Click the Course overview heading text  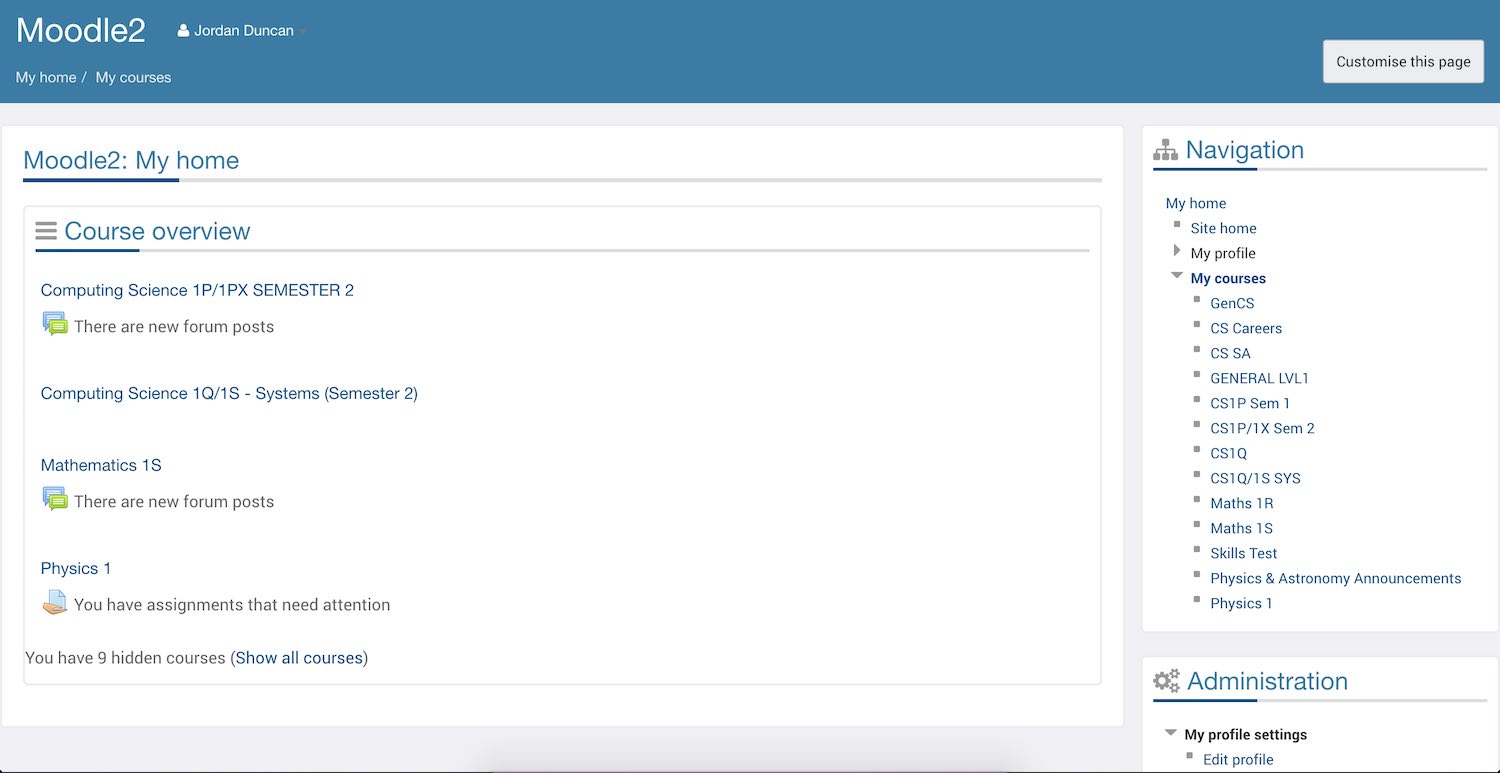click(157, 231)
